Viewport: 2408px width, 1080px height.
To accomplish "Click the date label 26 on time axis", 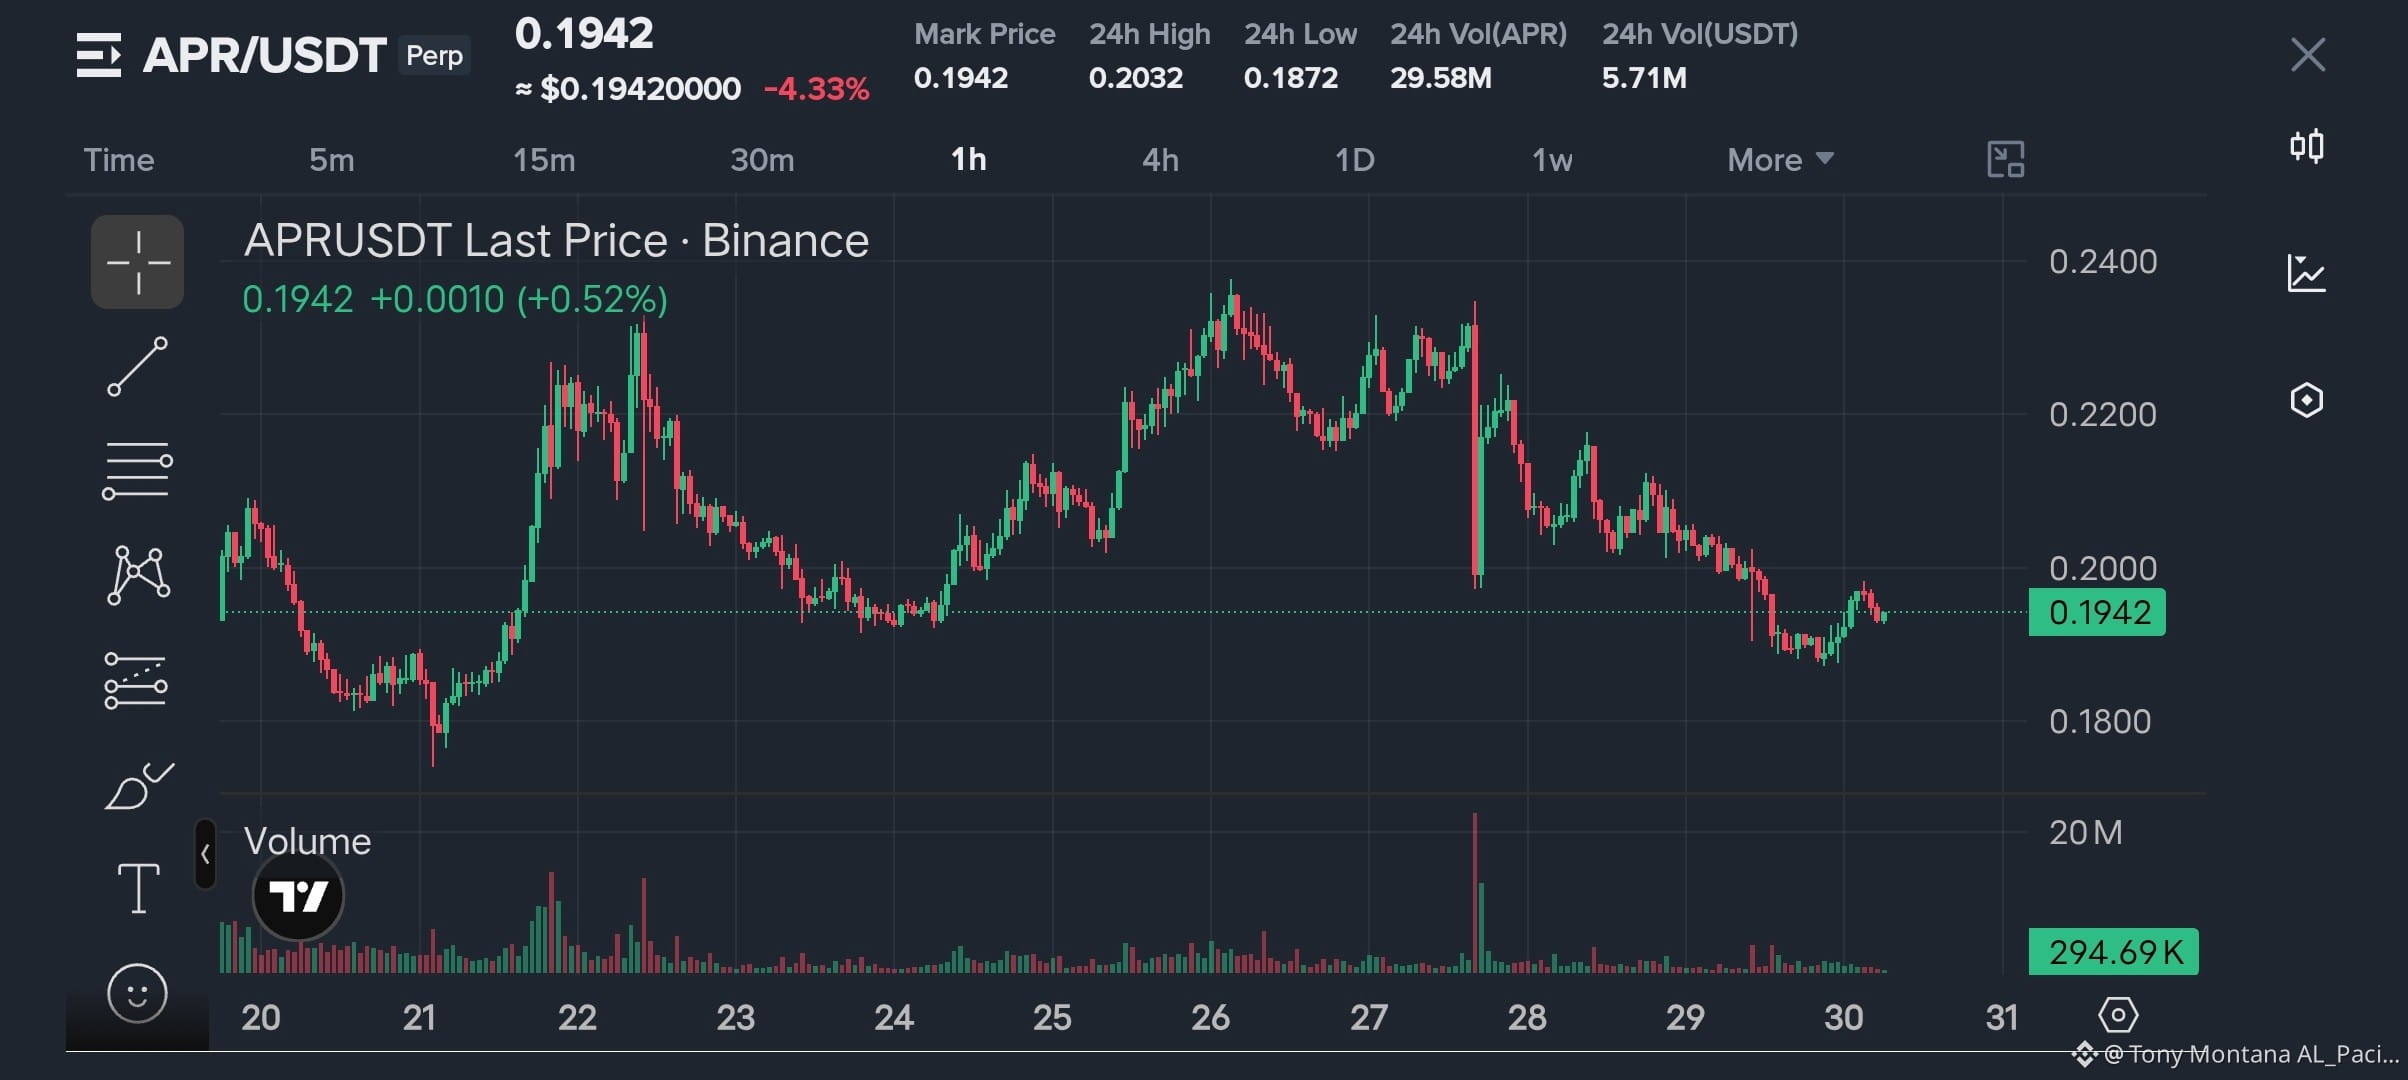I will (1210, 1018).
